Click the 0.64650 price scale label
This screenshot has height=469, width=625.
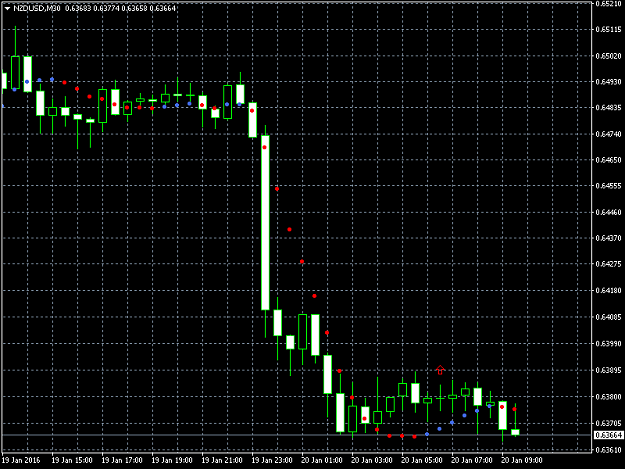pyautogui.click(x=608, y=160)
